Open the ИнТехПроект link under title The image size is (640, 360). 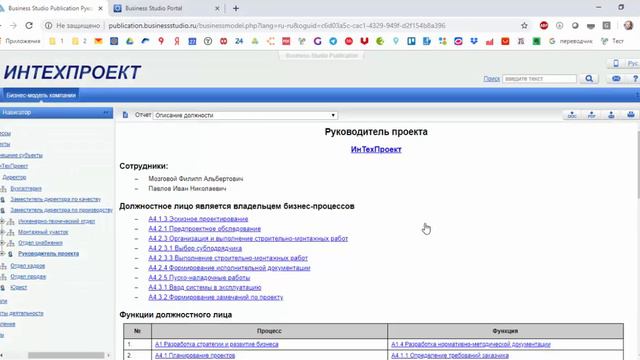coord(376,149)
